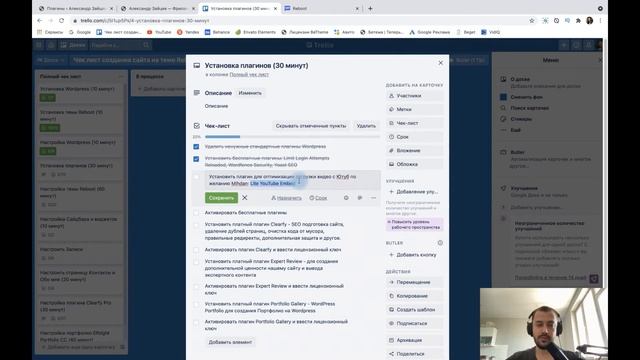Check 'Активировать плагин Expert Review' item
Screen dimensions: 640x360
196,287
